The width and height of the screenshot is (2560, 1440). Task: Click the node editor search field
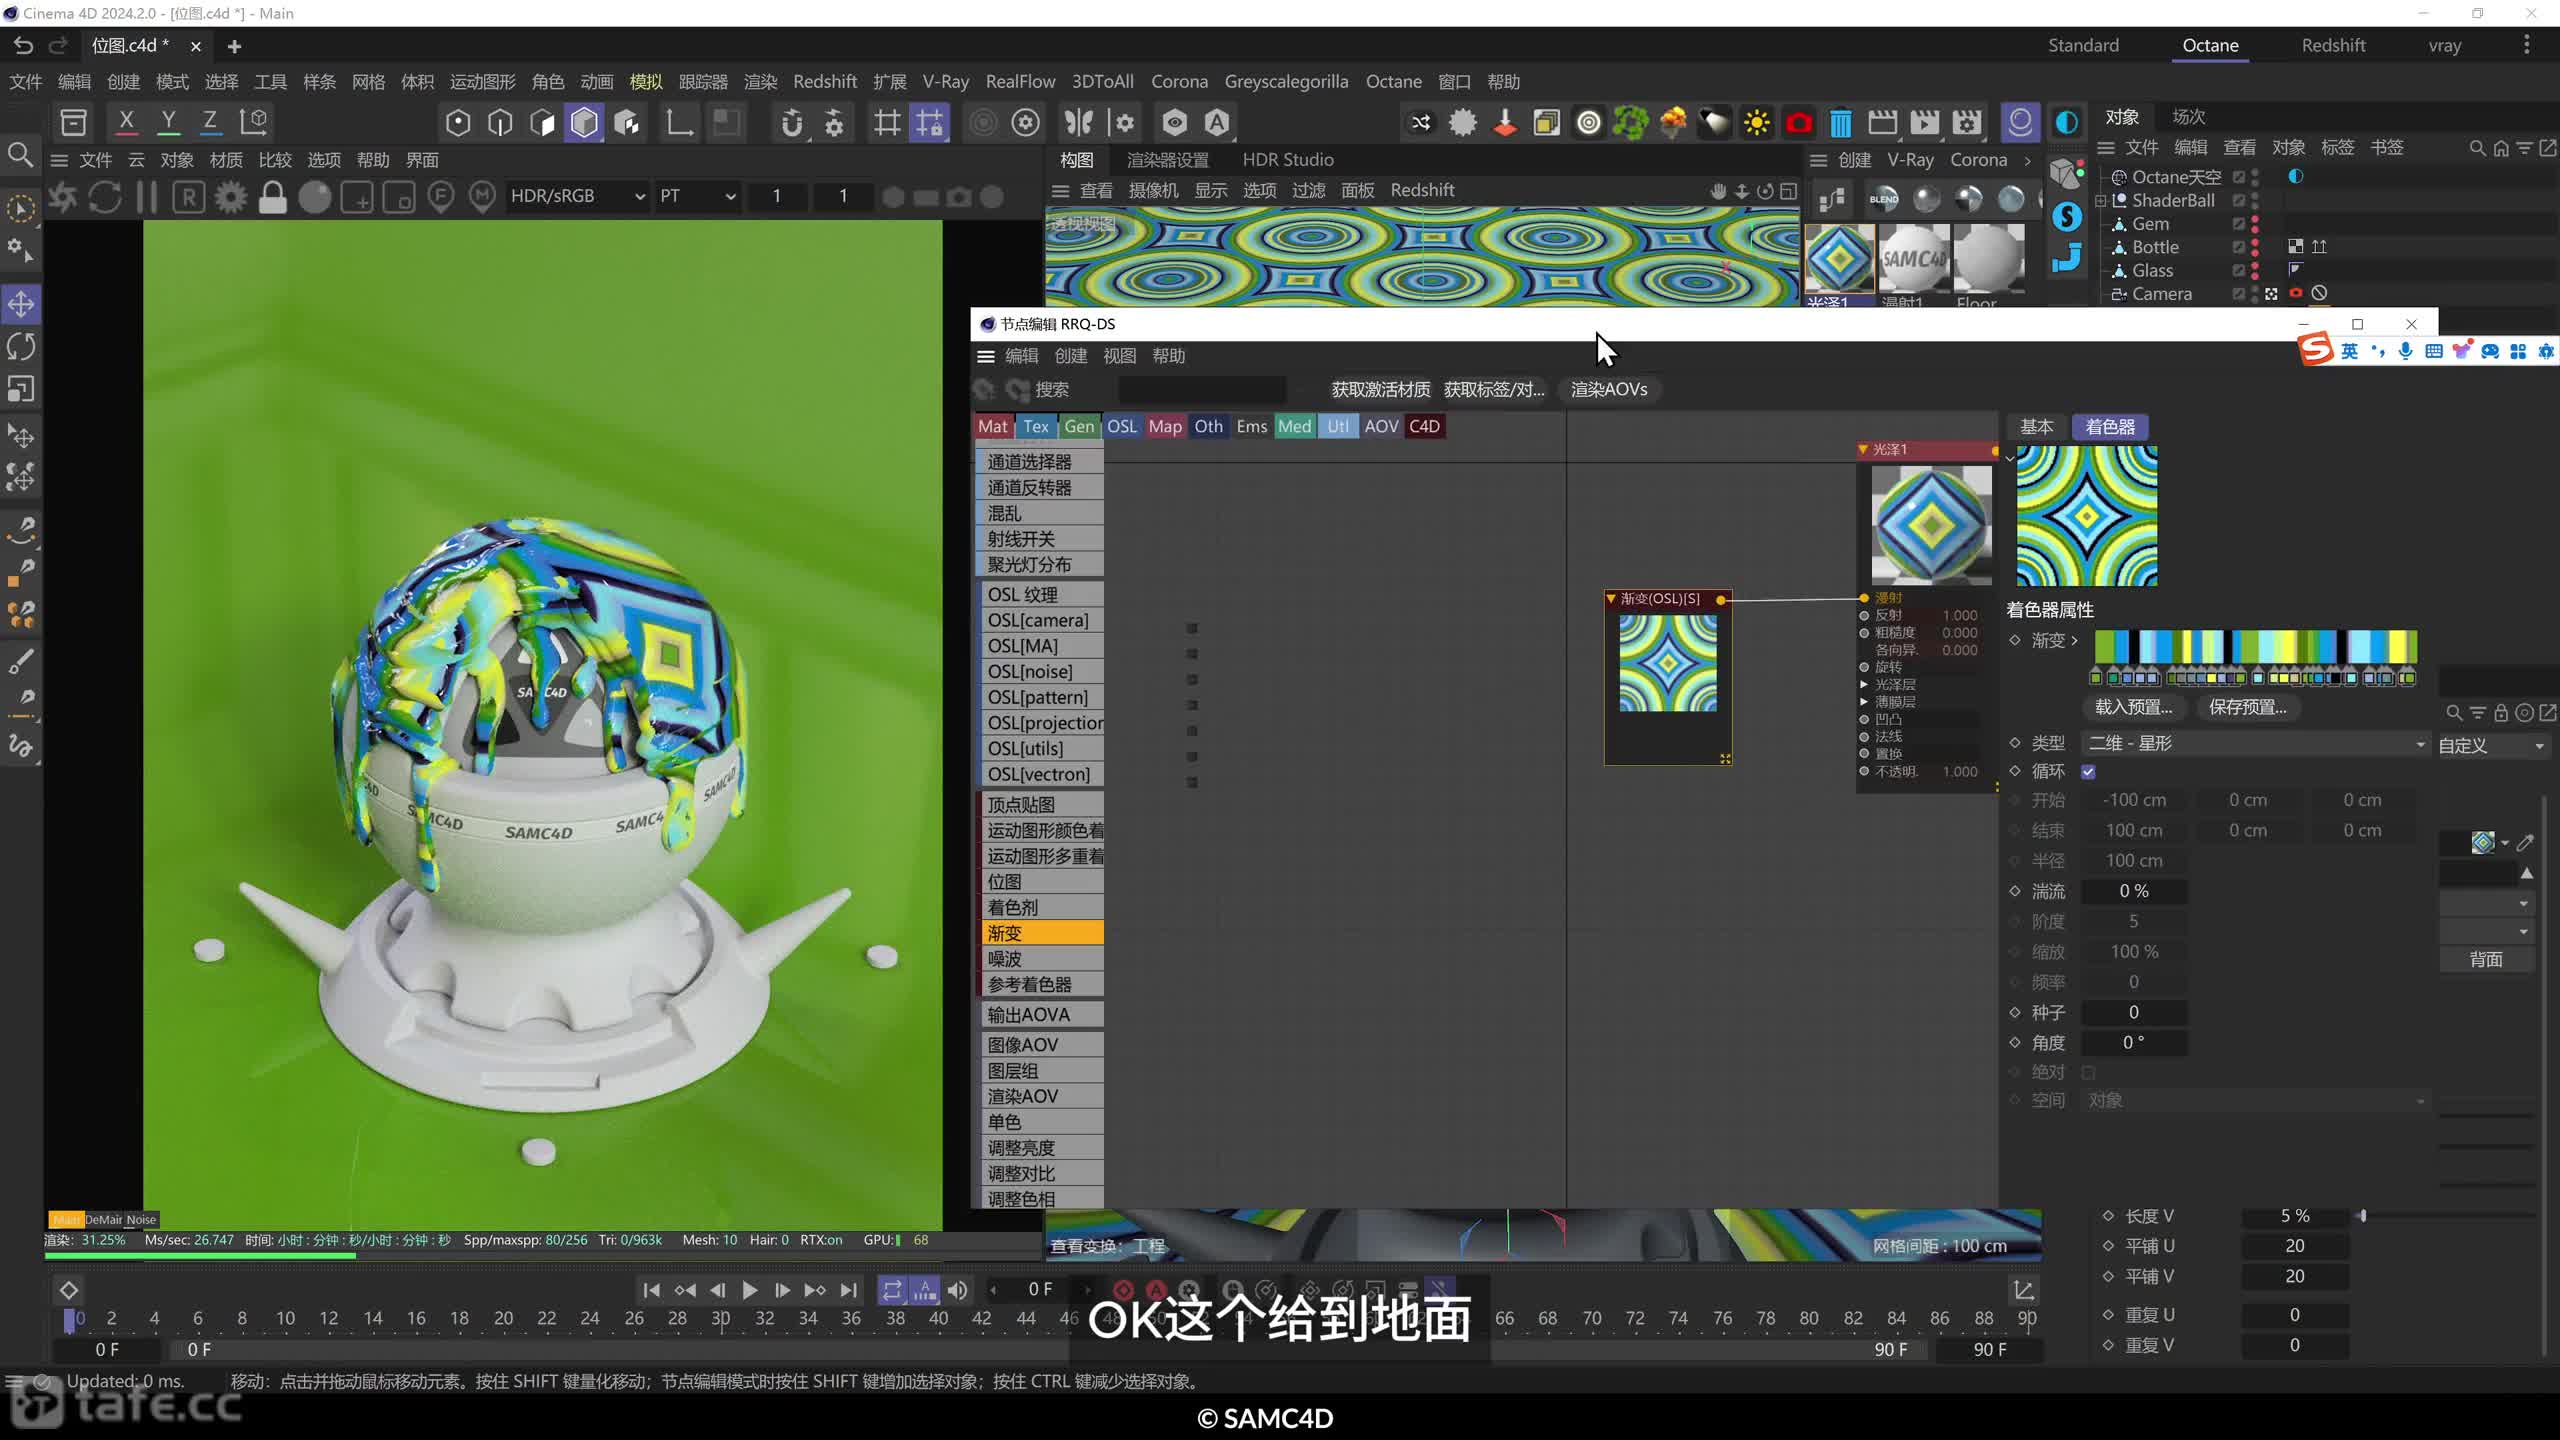pos(1201,389)
